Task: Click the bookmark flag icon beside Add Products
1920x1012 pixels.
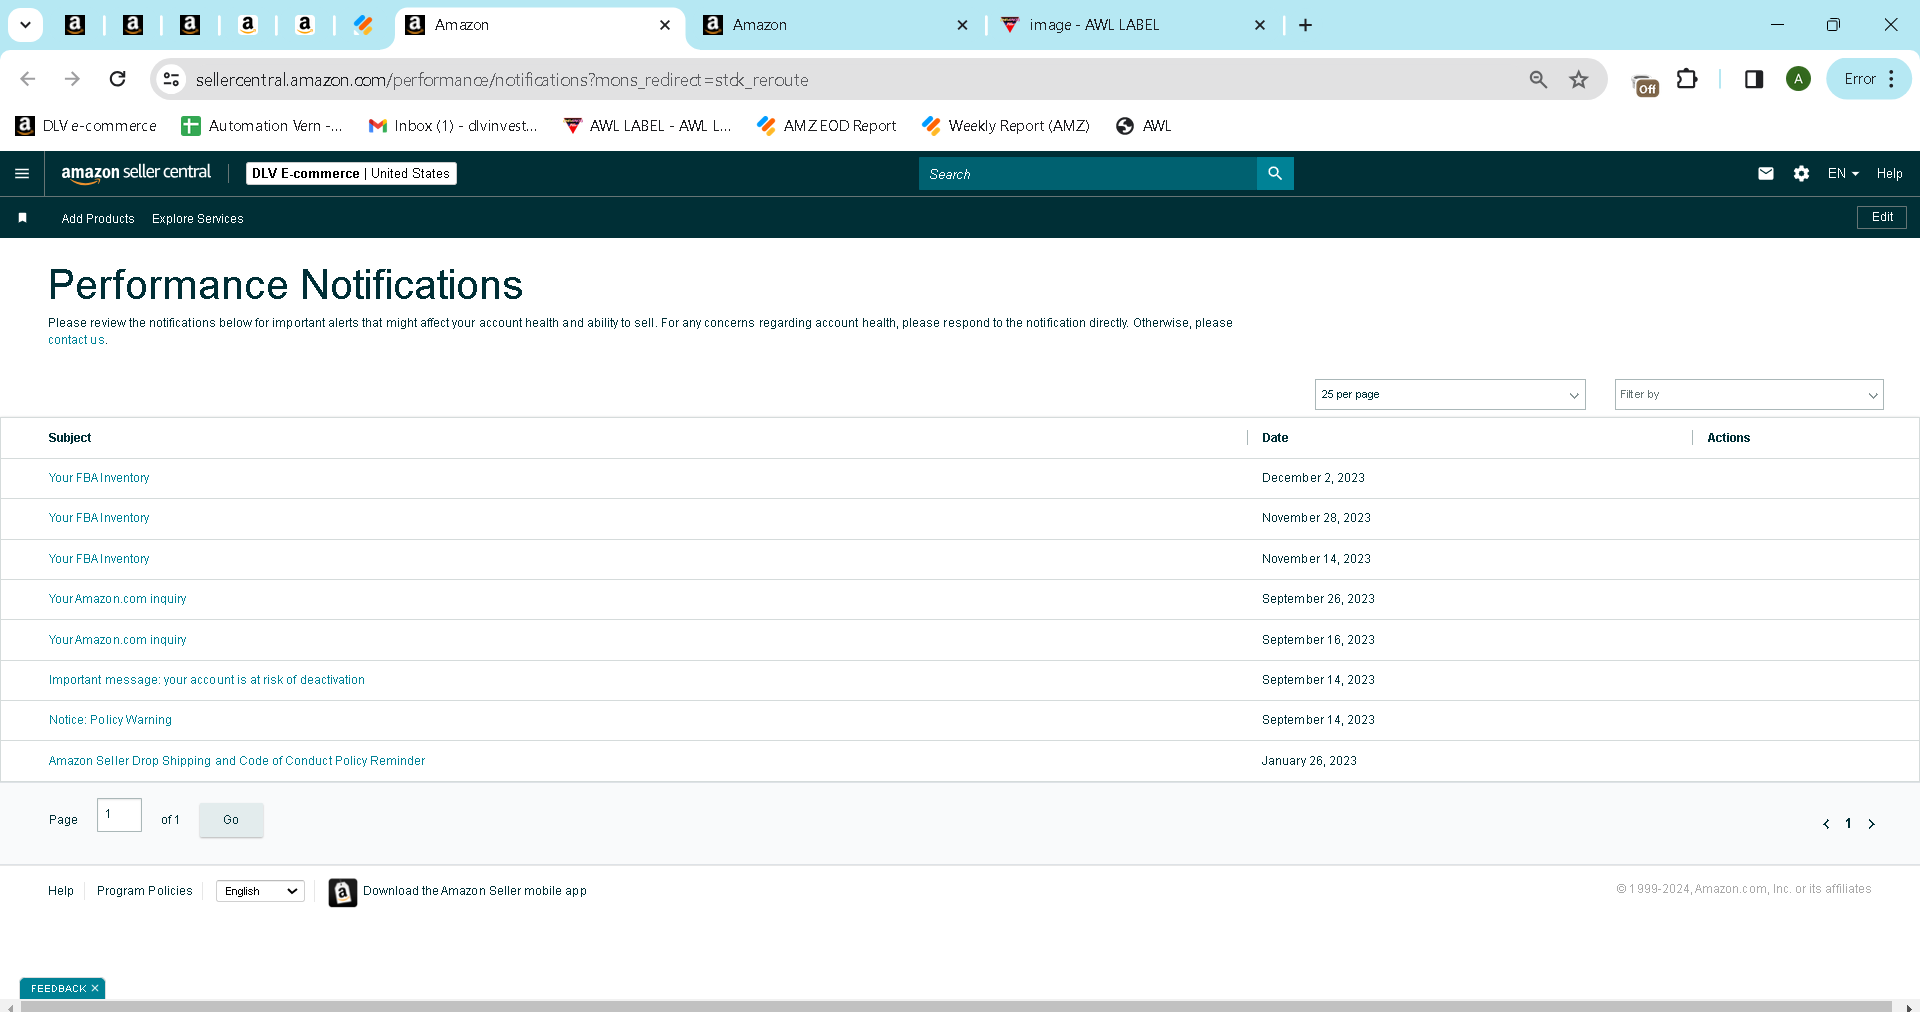Action: [x=22, y=218]
